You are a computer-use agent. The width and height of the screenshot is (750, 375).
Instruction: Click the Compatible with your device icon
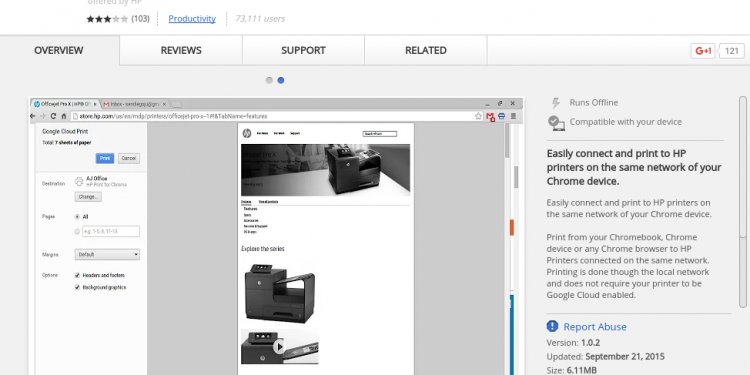coord(556,122)
